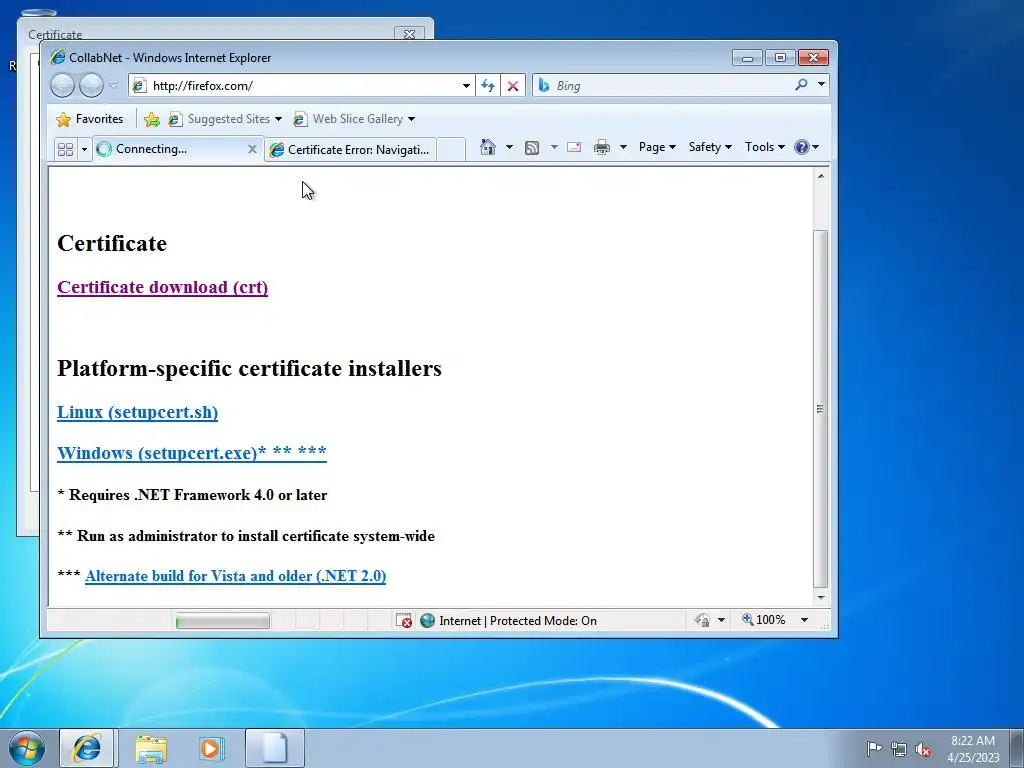Image resolution: width=1024 pixels, height=768 pixels.
Task: Close the Connecting... tab
Action: click(252, 149)
